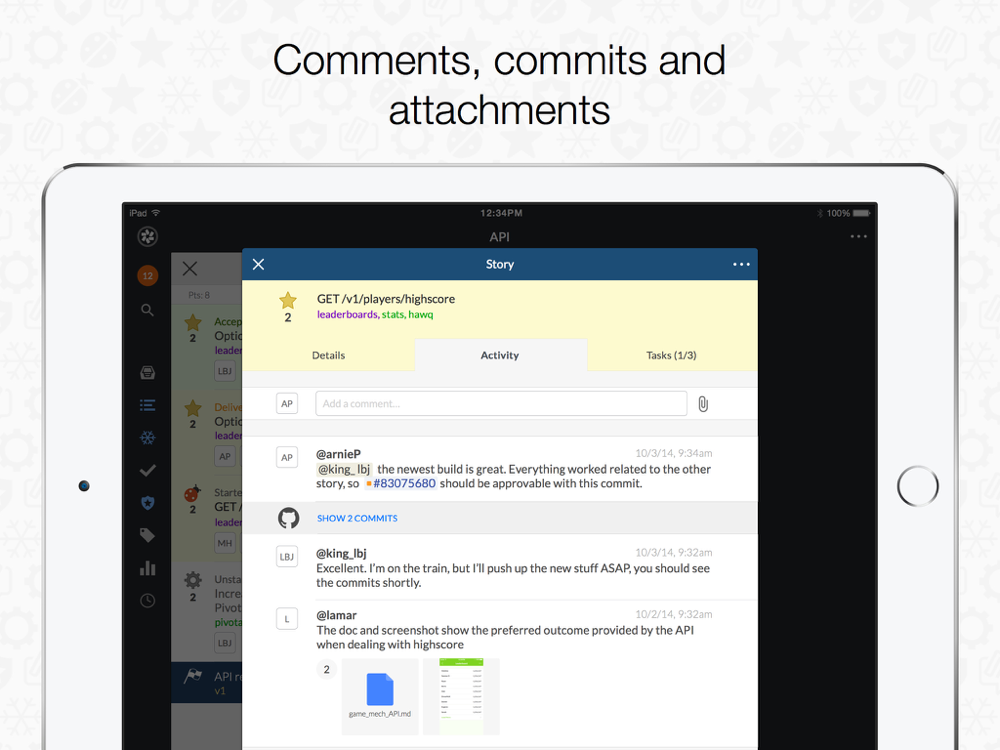Tap the MH owner badge in background list
The image size is (1000, 750).
224,543
